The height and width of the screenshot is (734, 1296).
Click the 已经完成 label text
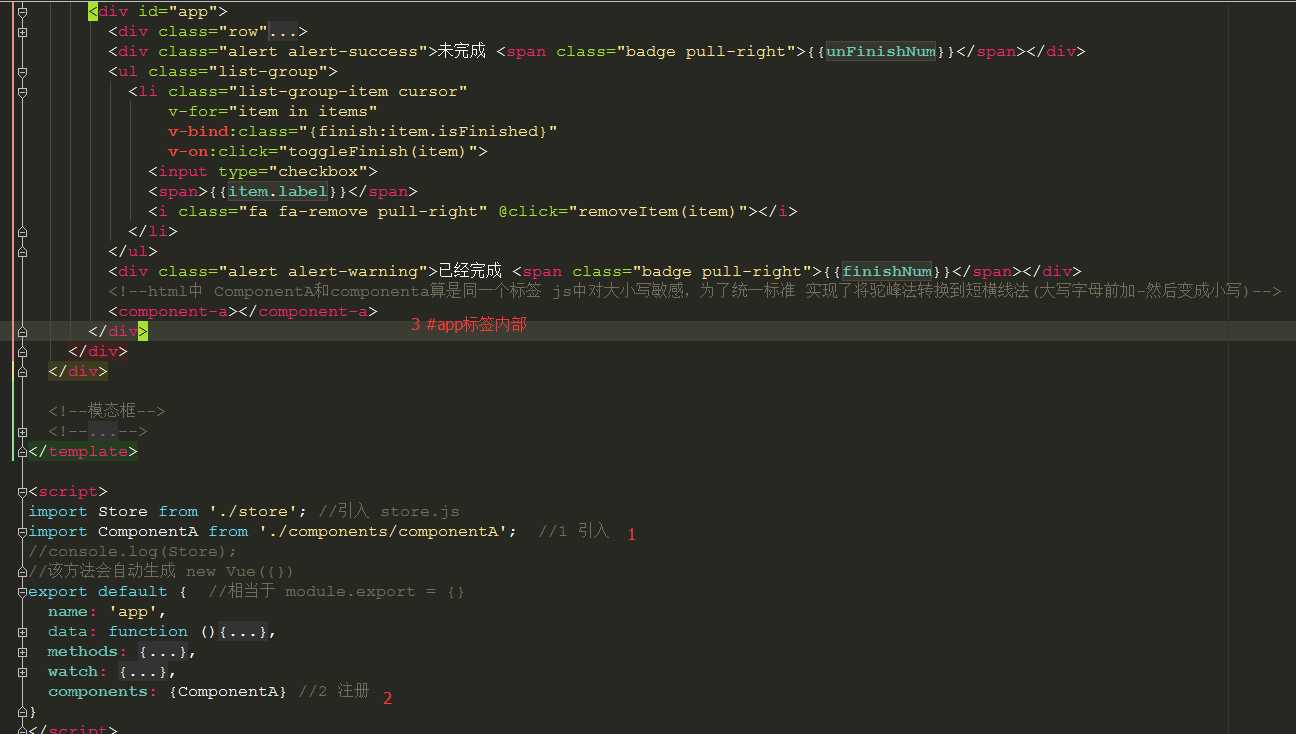click(x=470, y=272)
